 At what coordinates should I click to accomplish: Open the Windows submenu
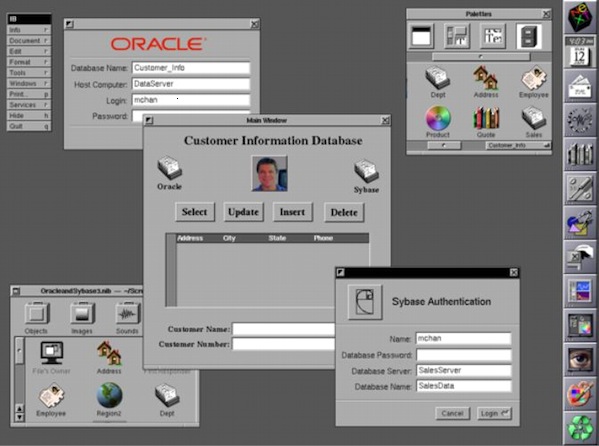pos(29,83)
